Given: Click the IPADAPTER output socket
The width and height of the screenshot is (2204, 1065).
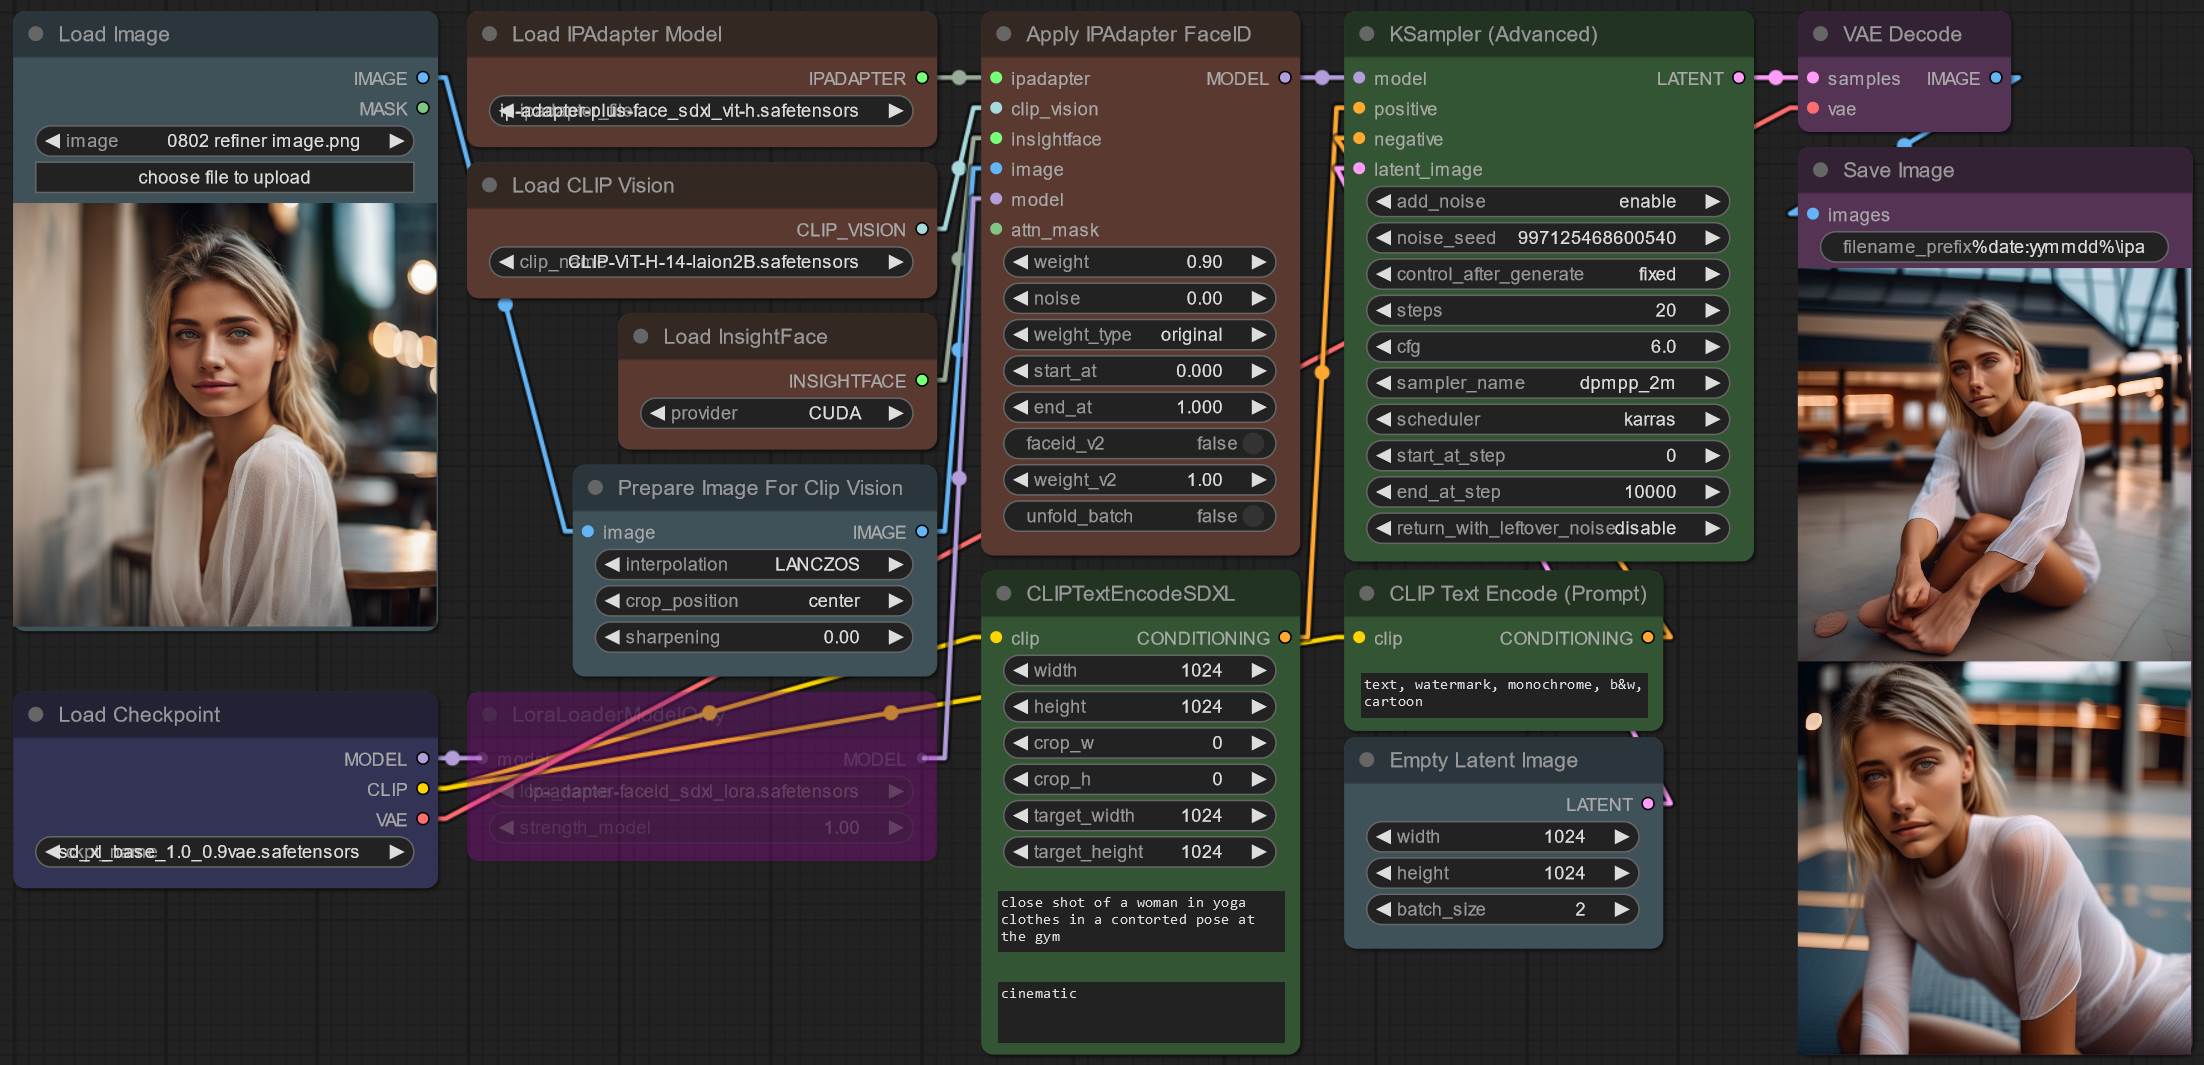Looking at the screenshot, I should (922, 78).
